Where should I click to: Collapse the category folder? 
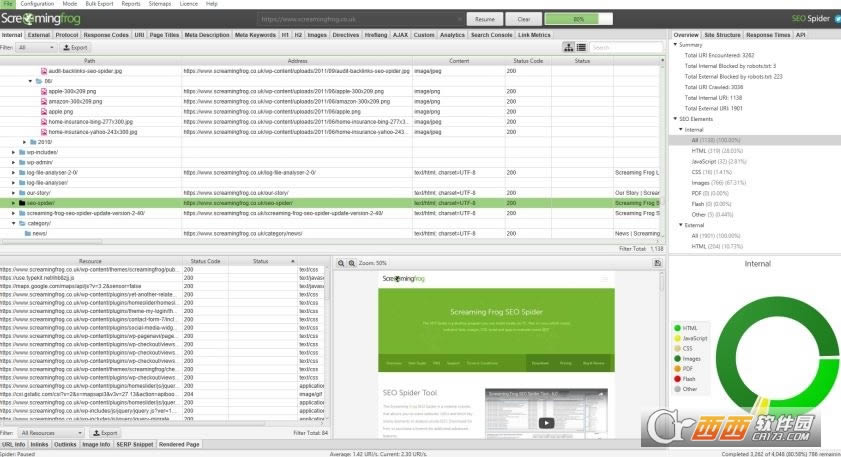[13, 223]
